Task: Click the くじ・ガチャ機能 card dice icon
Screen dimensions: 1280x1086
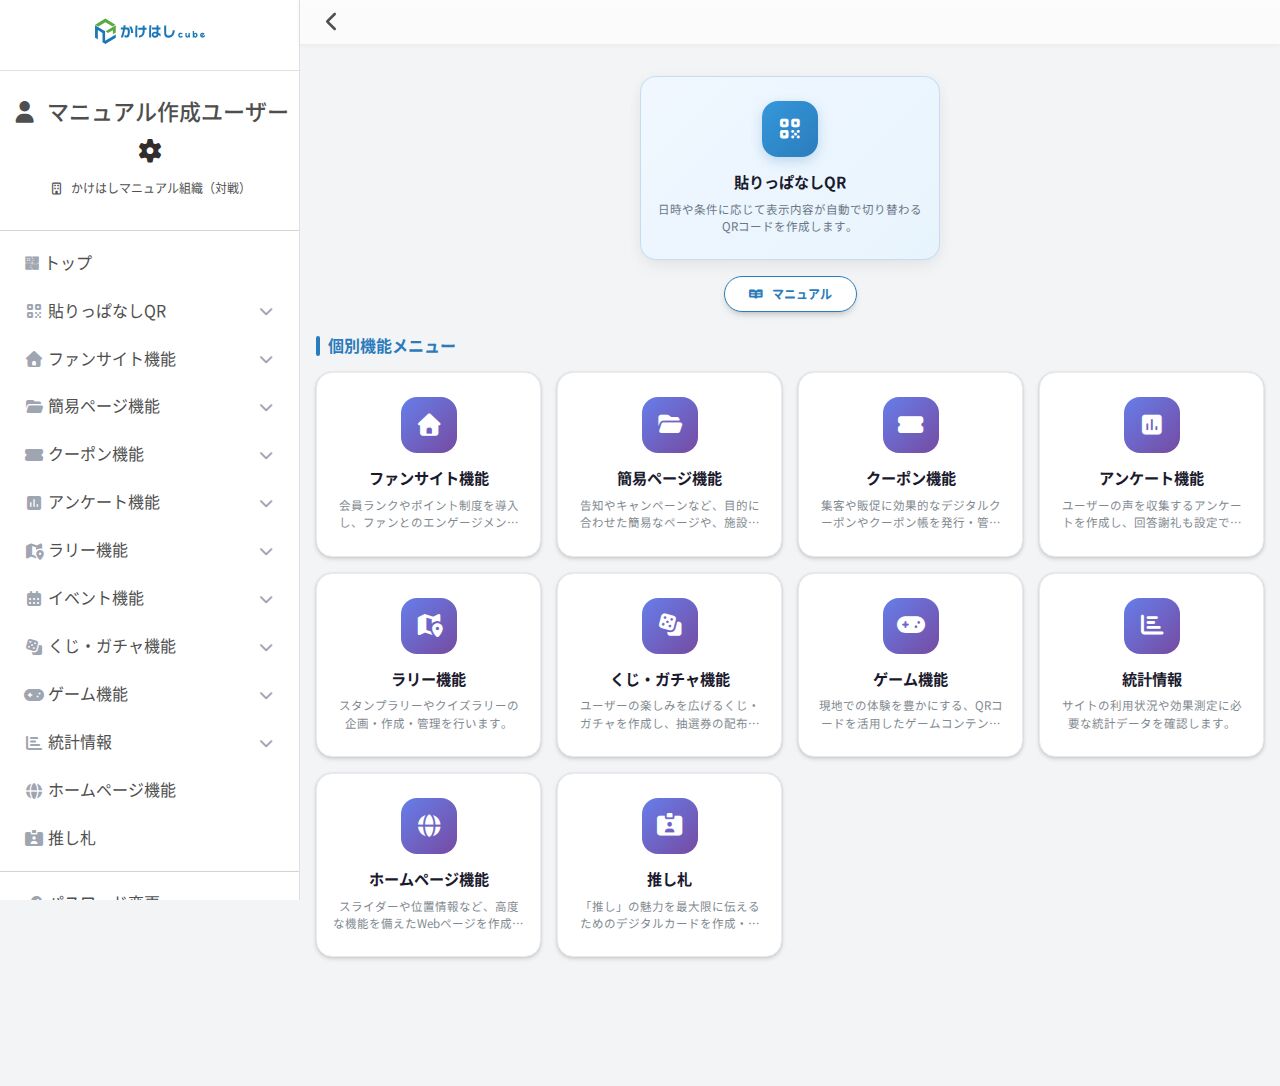Action: (x=670, y=626)
